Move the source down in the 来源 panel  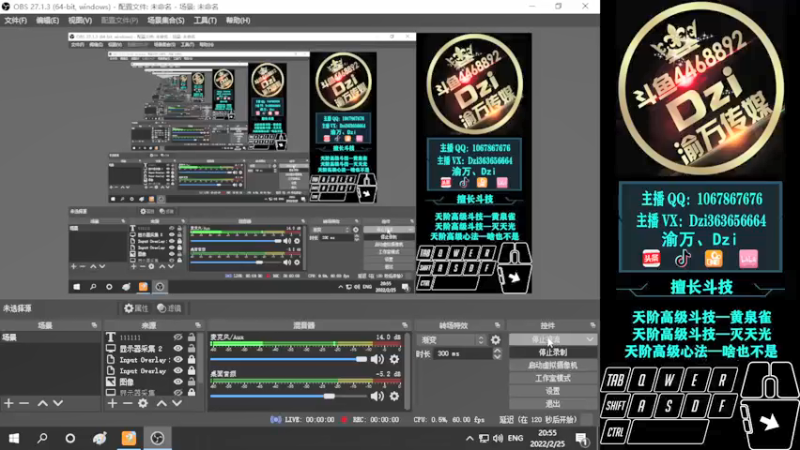coord(177,403)
